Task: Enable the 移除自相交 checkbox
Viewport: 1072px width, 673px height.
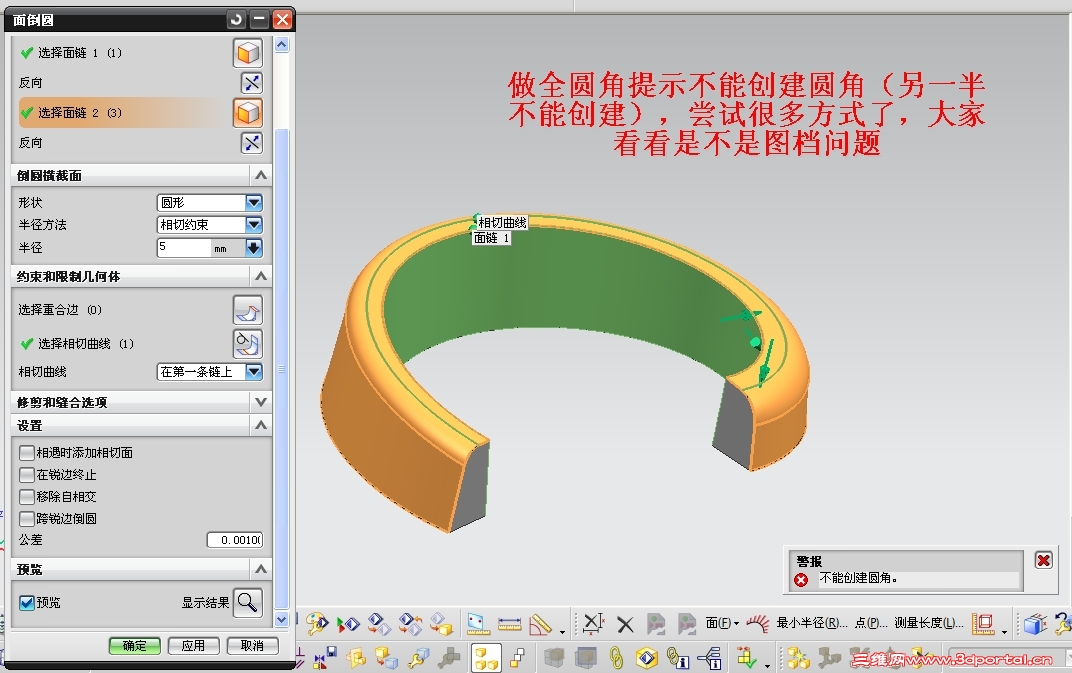Action: coord(27,497)
